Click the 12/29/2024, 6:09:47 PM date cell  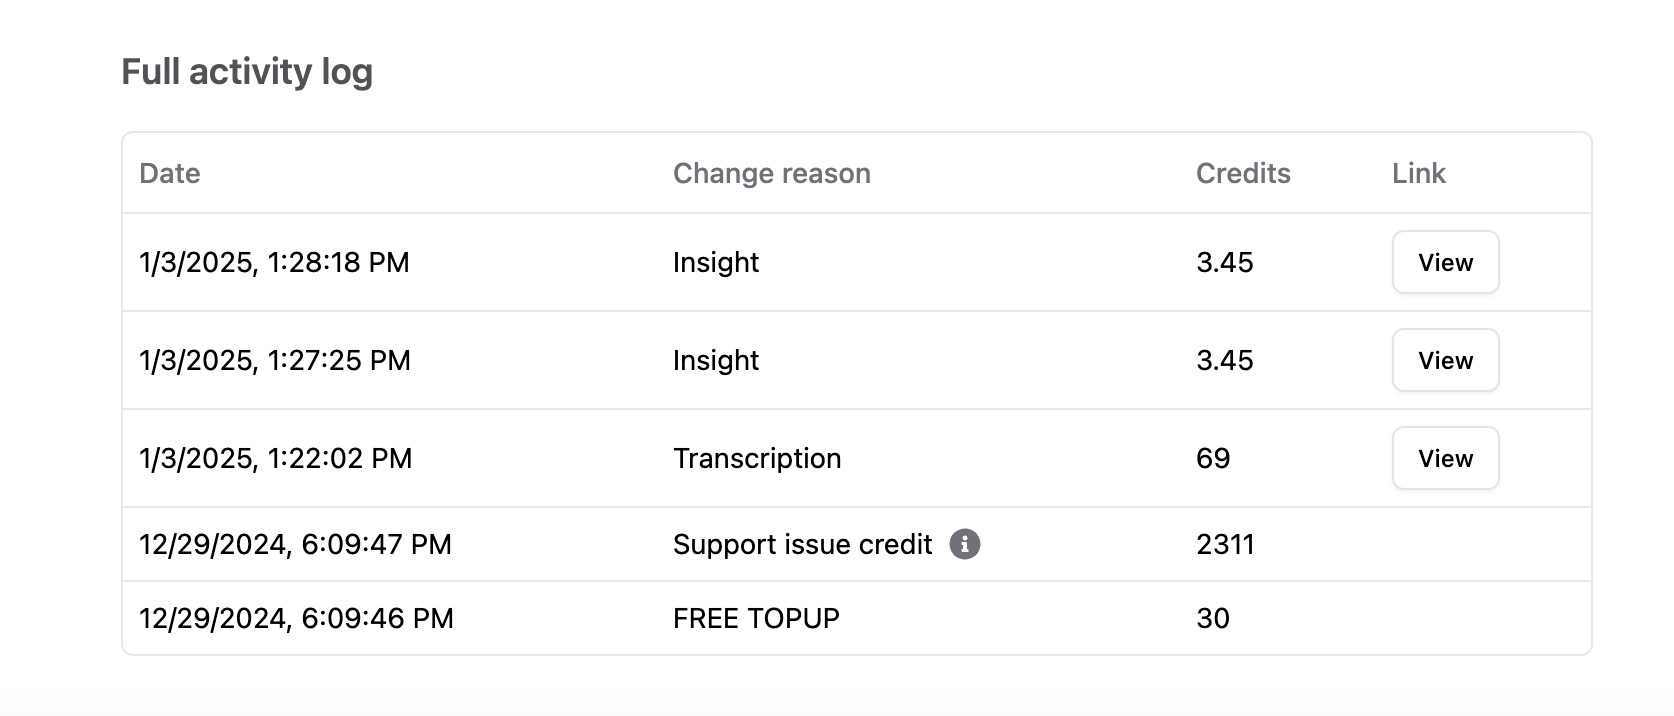(295, 544)
